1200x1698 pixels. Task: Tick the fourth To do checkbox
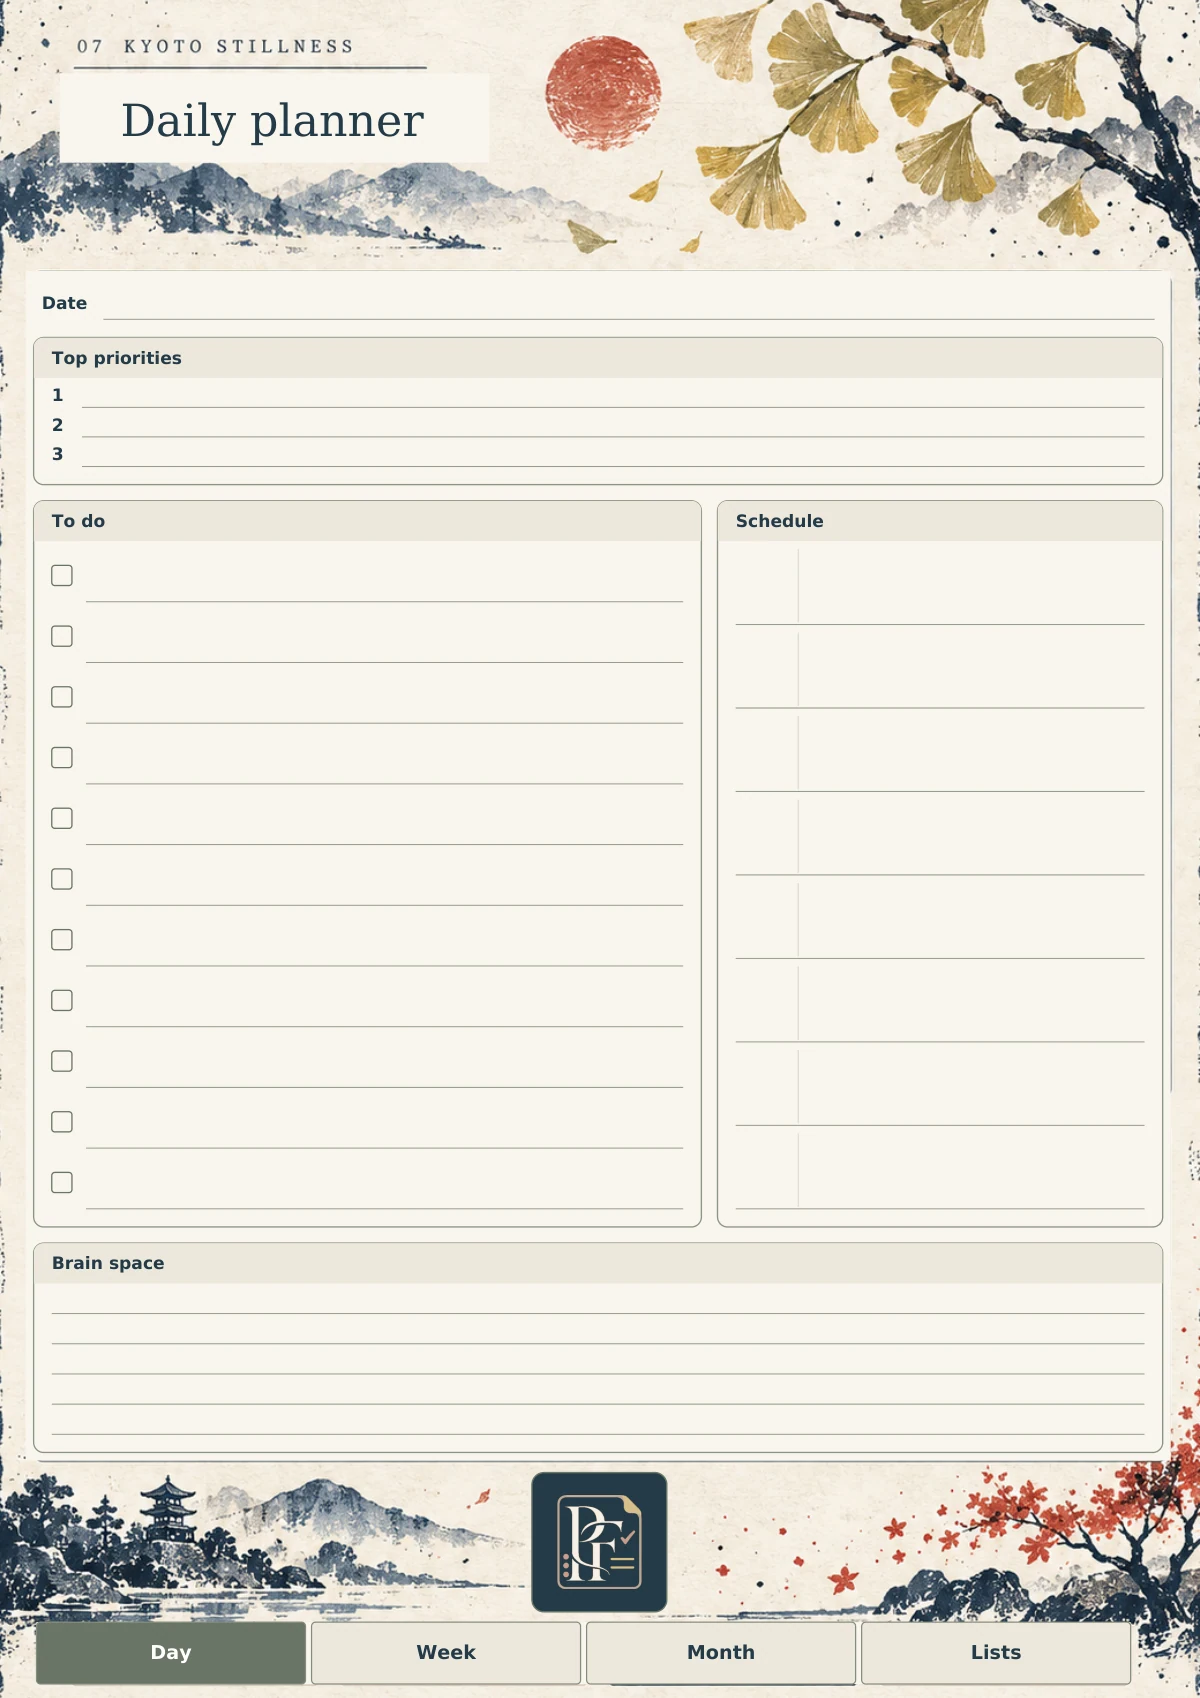click(62, 757)
